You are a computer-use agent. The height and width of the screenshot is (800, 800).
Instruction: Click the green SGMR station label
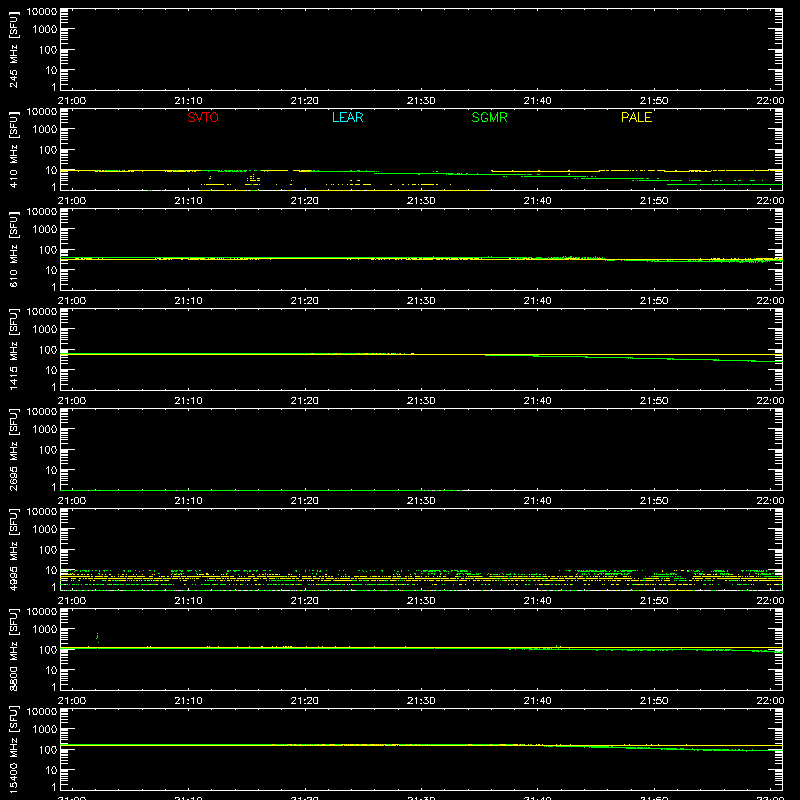[x=489, y=117]
